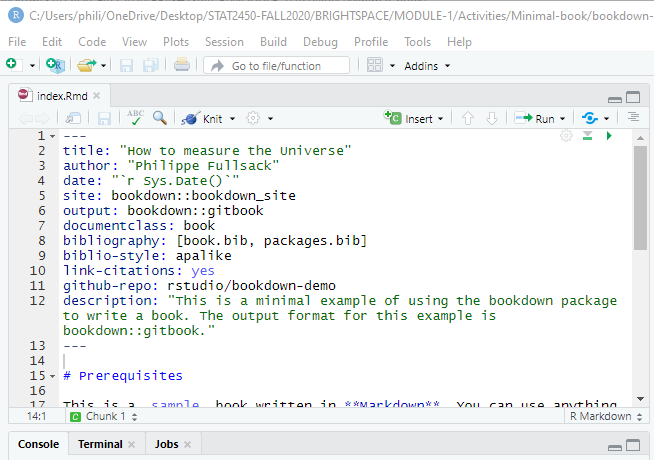Click the Run button

tap(535, 119)
